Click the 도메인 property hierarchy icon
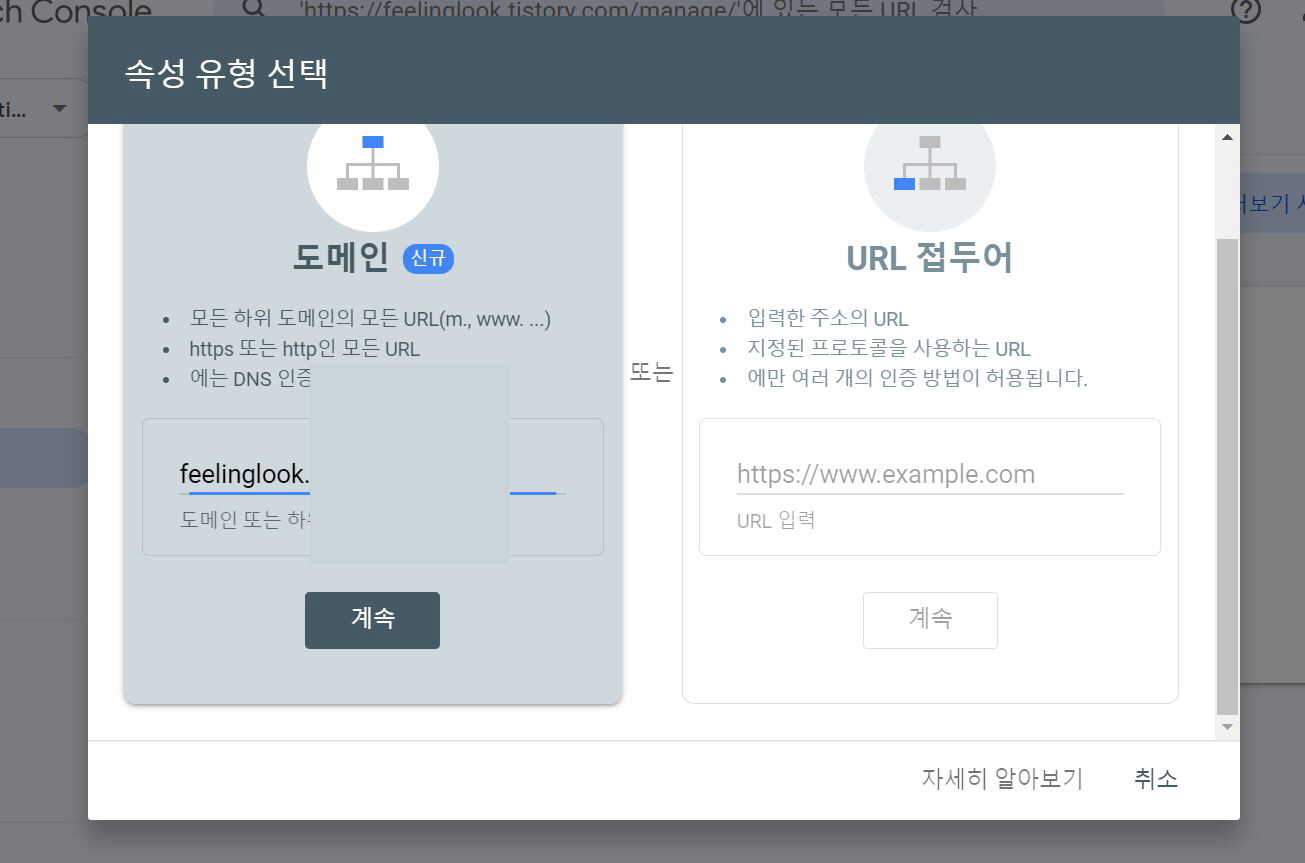This screenshot has height=863, width=1305. [x=372, y=167]
